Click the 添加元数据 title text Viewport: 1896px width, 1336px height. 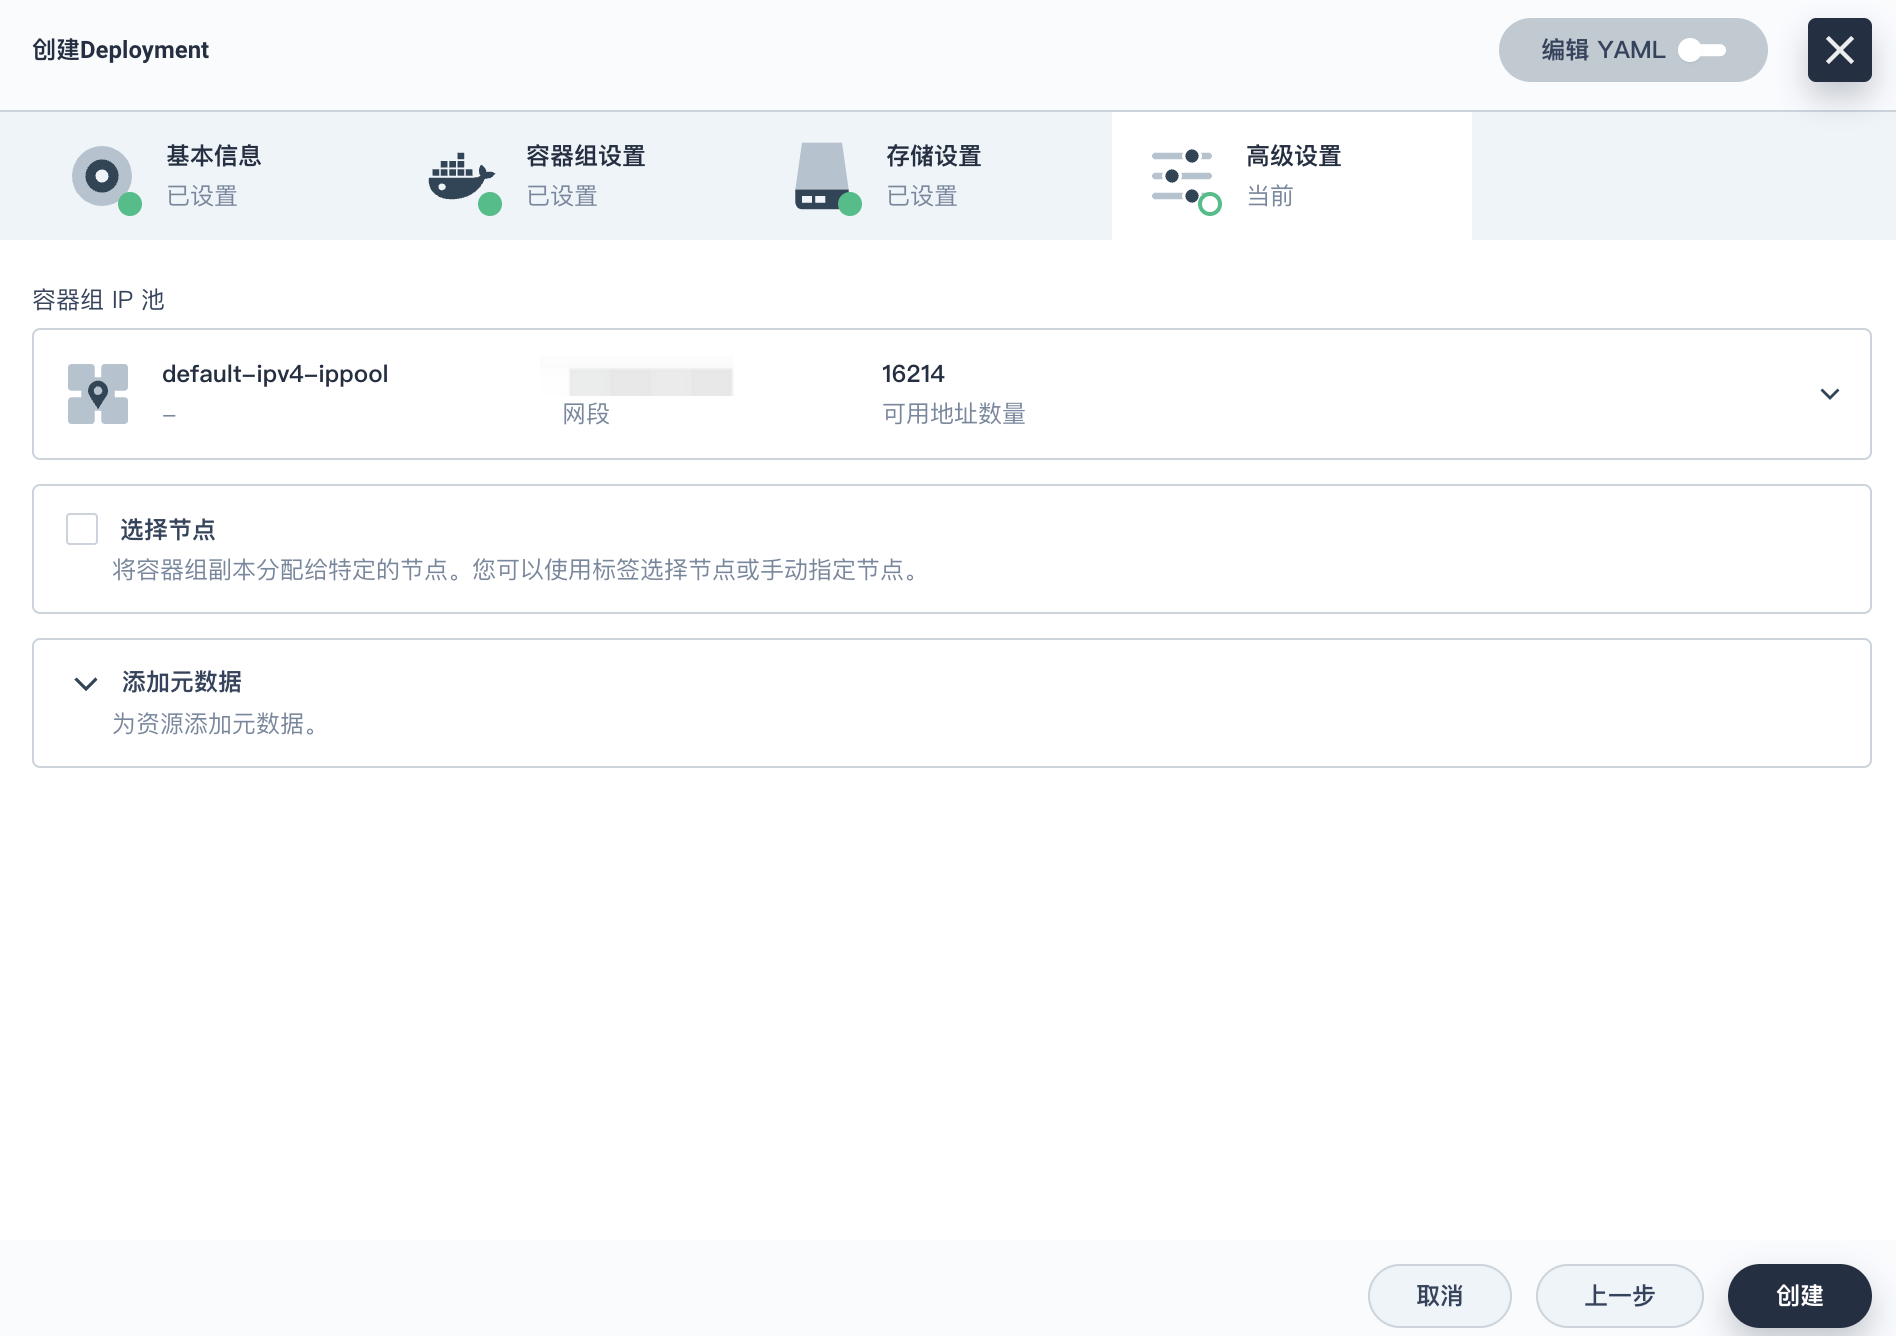(x=182, y=682)
